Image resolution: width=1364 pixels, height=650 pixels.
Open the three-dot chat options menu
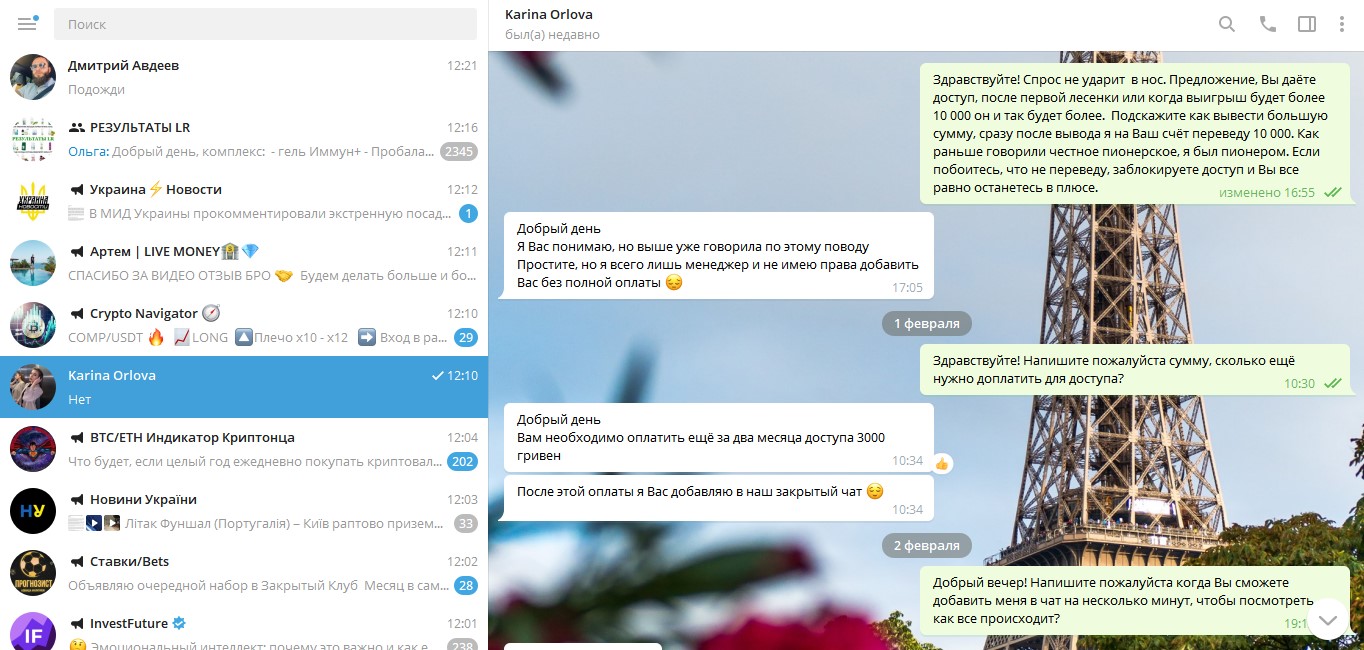(1342, 24)
